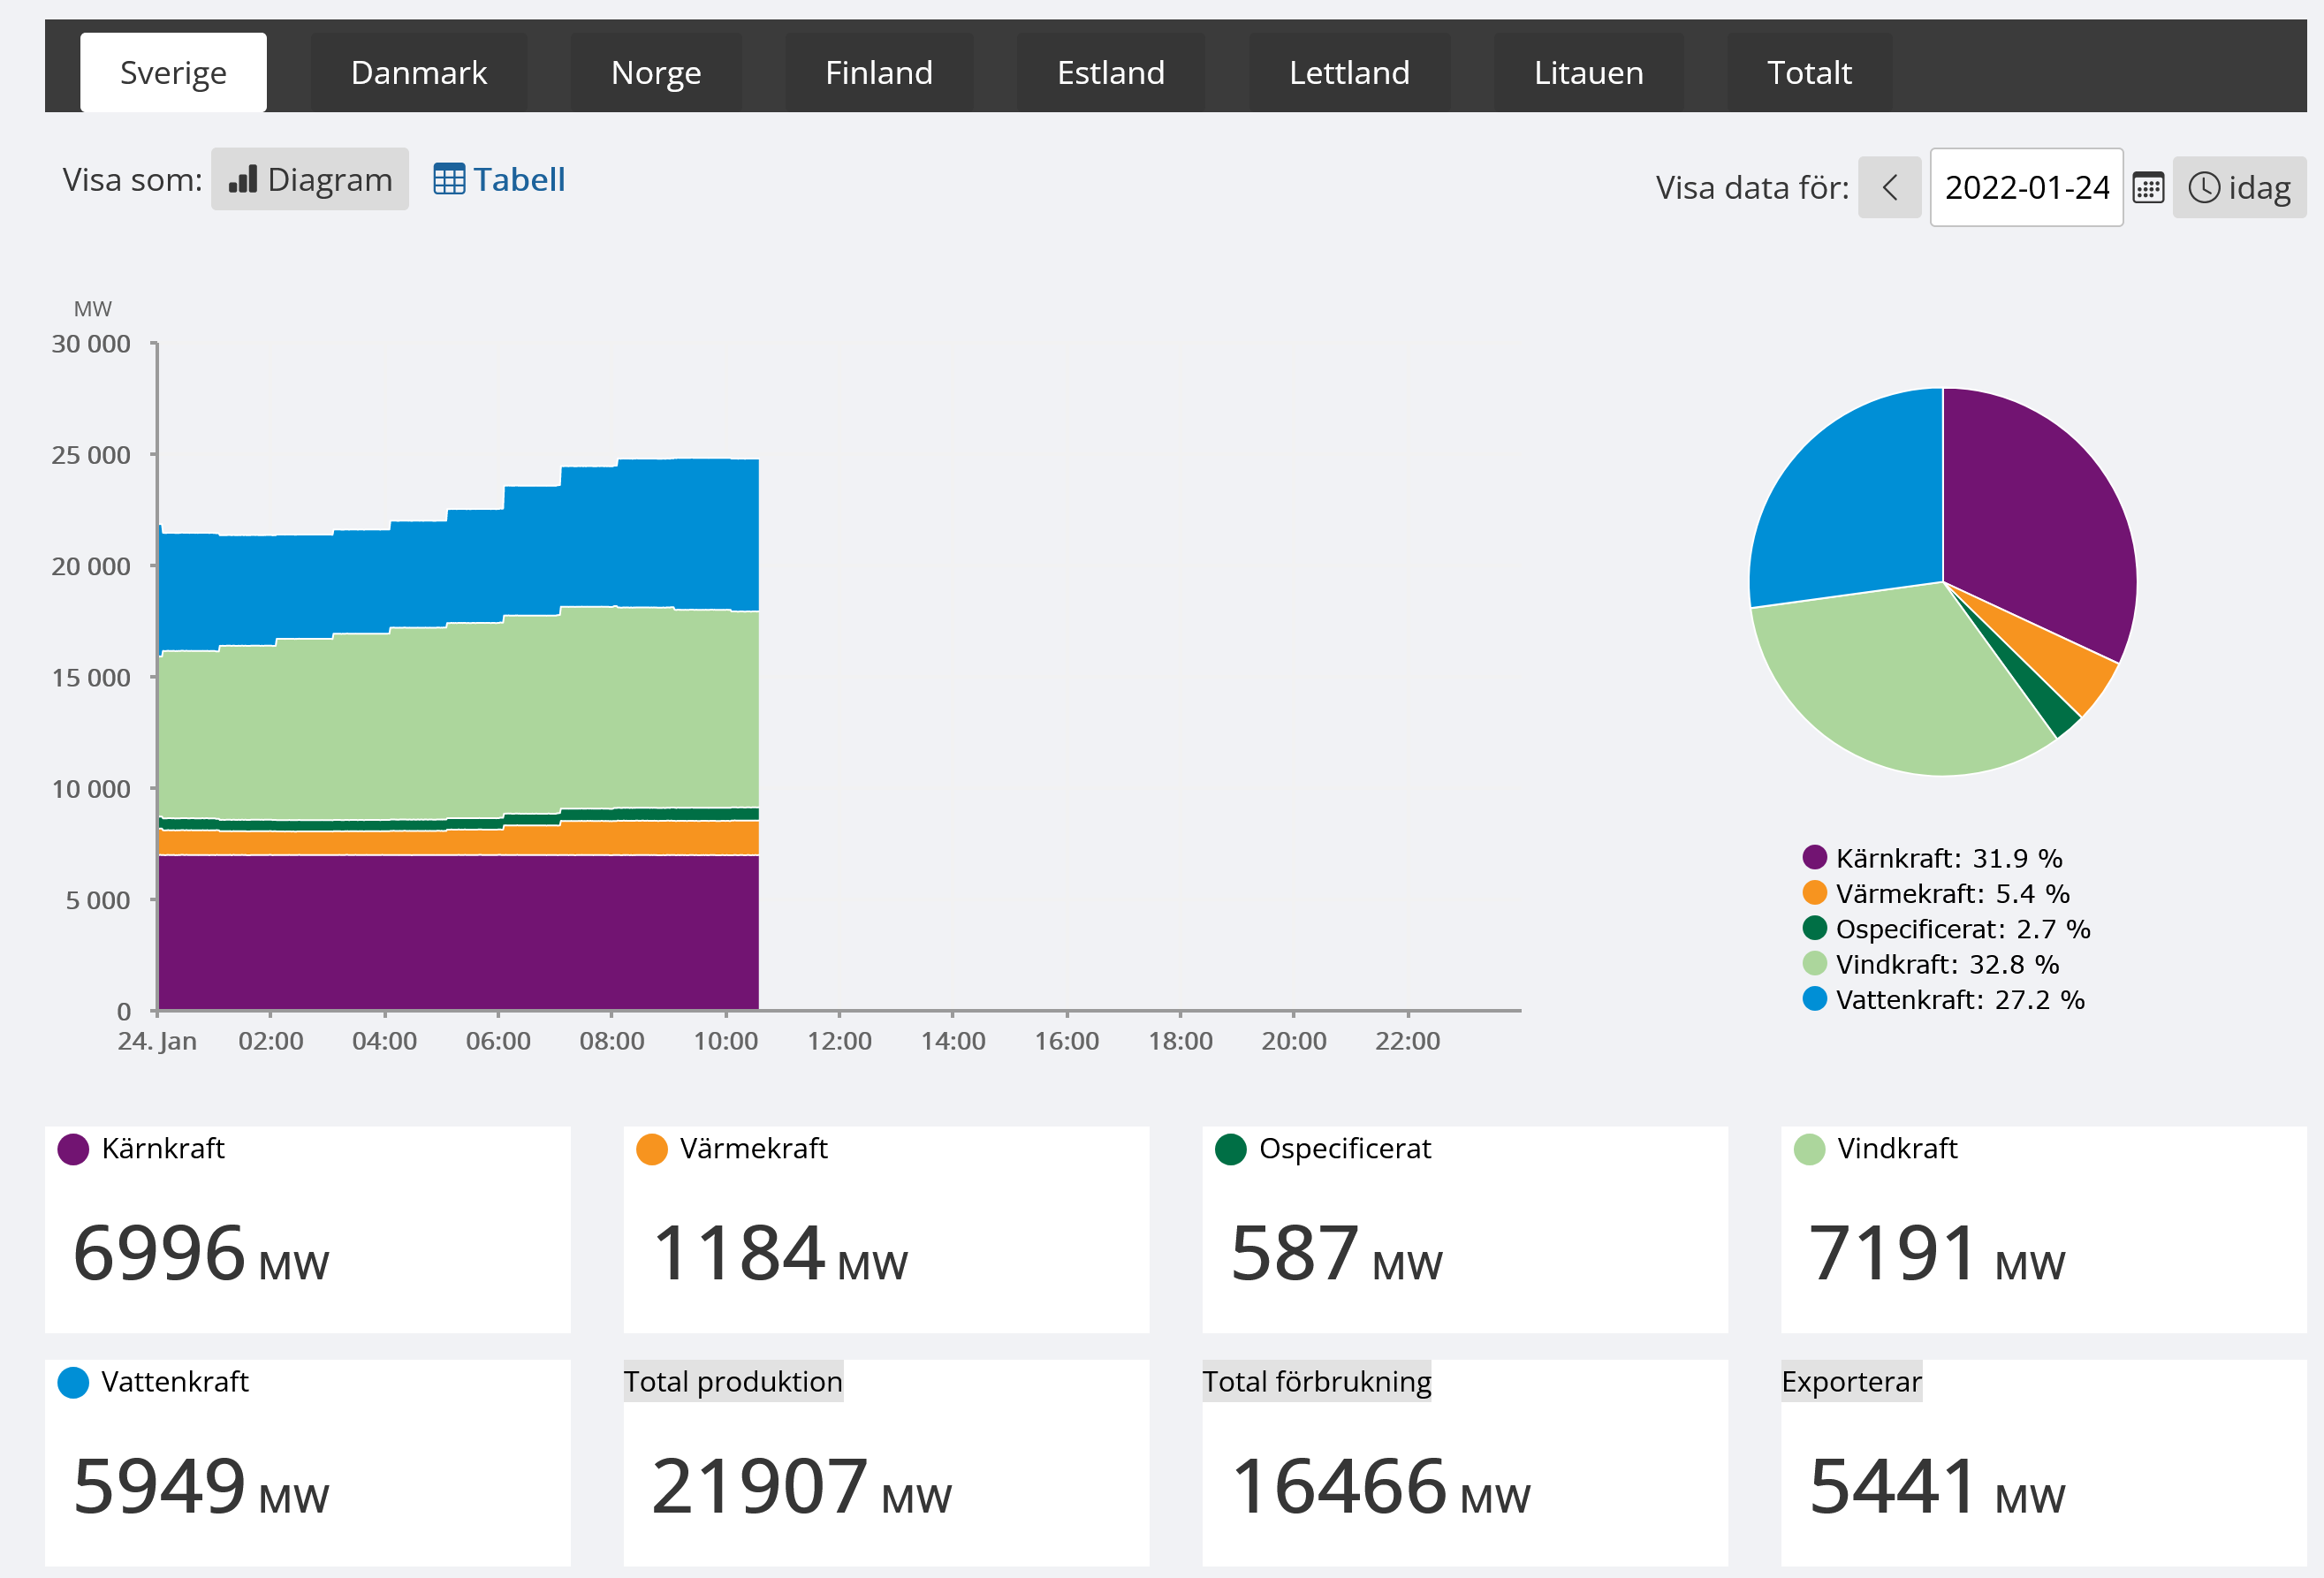Image resolution: width=2324 pixels, height=1578 pixels.
Task: Click the Exporterar label
Action: tap(1851, 1381)
